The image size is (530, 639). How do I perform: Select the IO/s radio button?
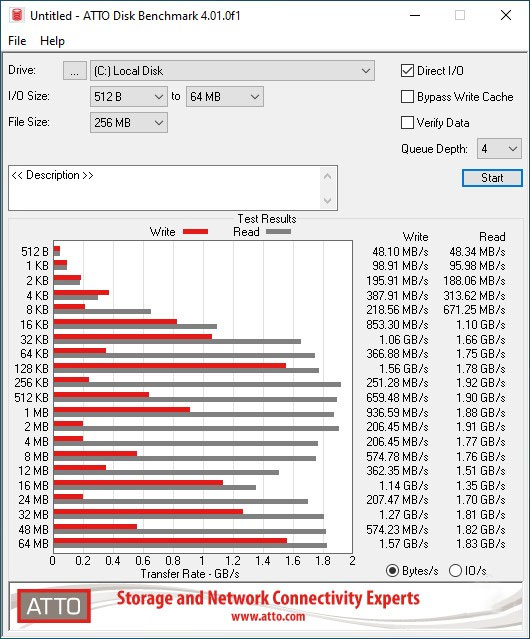(455, 571)
